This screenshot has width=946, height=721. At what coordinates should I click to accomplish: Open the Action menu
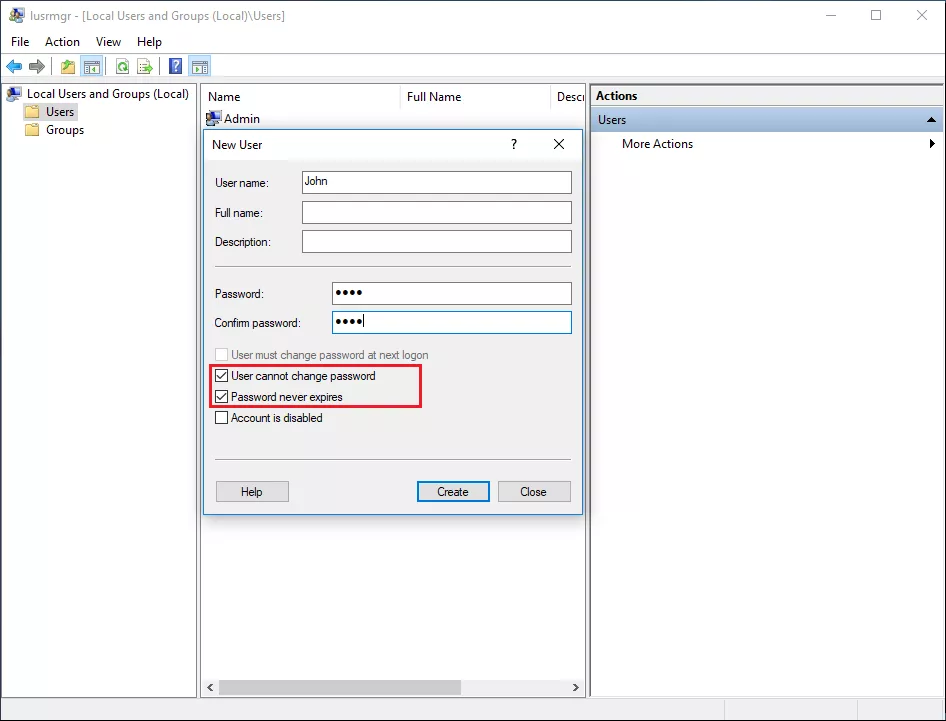click(62, 42)
